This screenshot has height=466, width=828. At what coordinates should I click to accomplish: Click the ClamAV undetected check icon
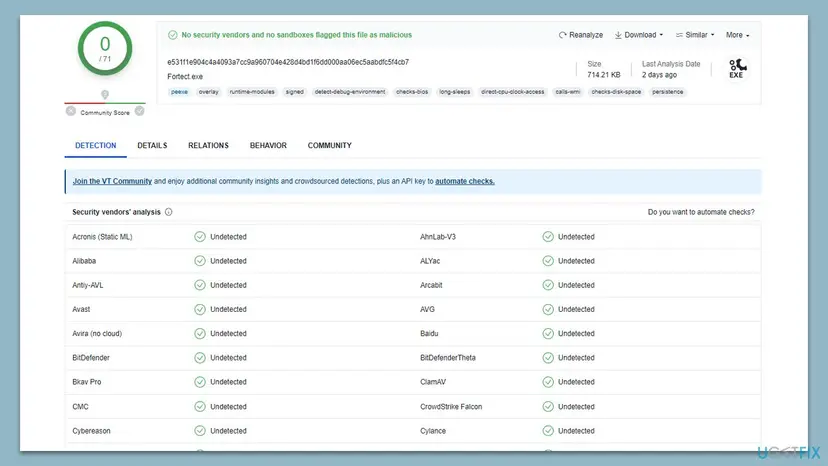coord(548,382)
